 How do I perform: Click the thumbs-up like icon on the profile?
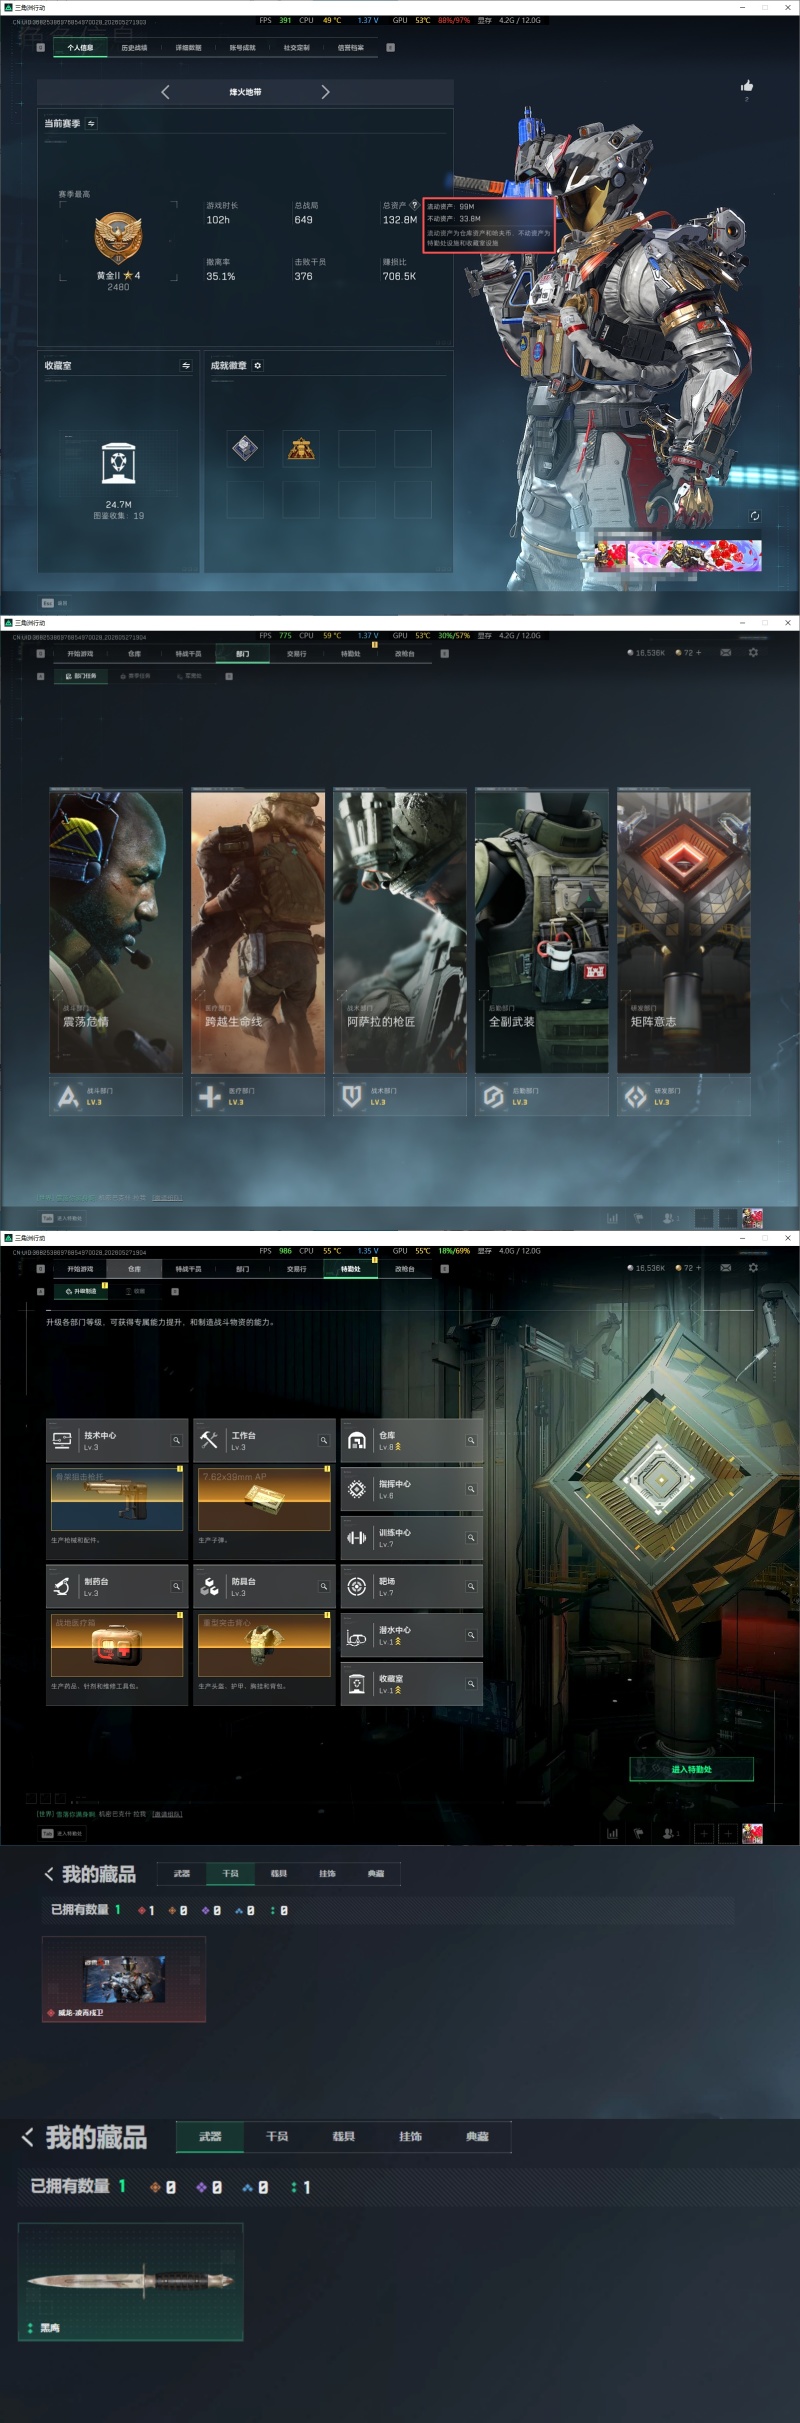click(x=746, y=86)
